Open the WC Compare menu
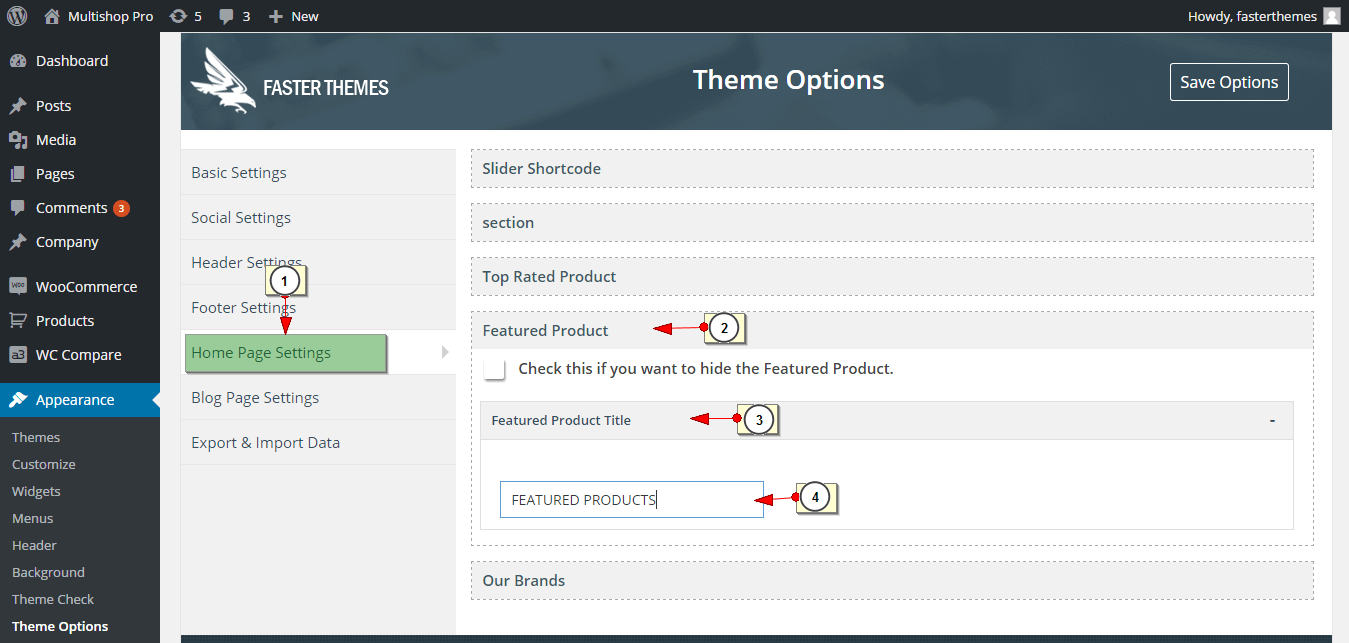The width and height of the screenshot is (1349, 643). coord(80,355)
